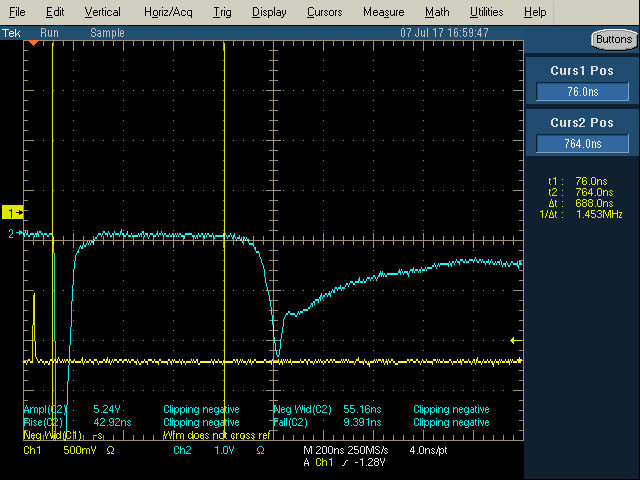Open the Edit menu
Screen dimensions: 640x480
point(55,12)
